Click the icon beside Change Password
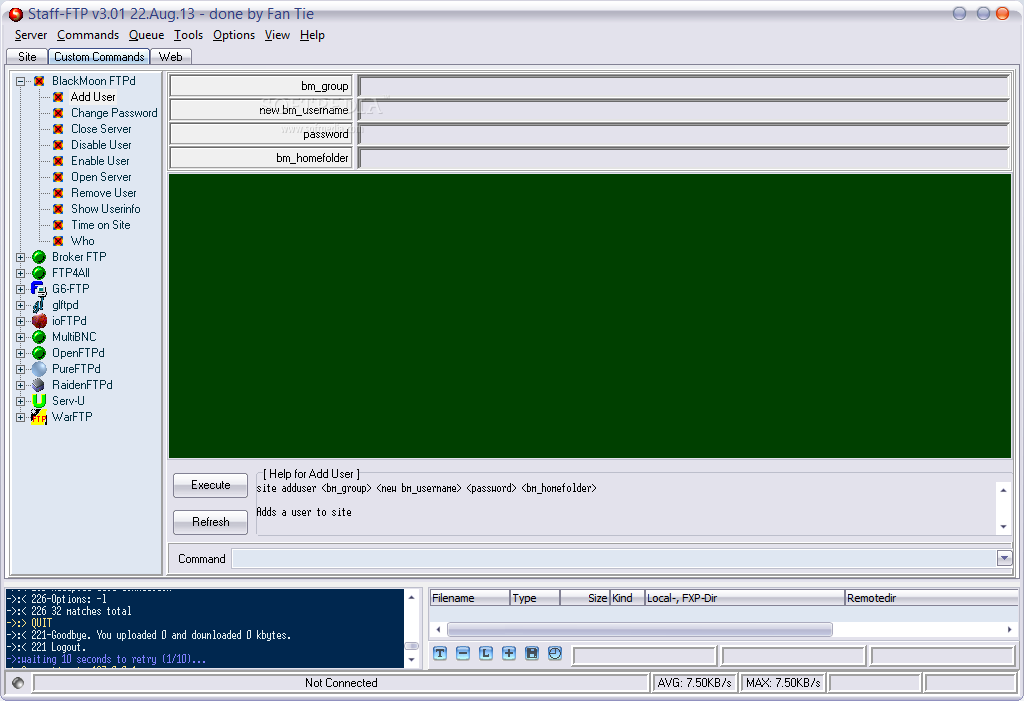Viewport: 1024px width, 701px height. [58, 113]
